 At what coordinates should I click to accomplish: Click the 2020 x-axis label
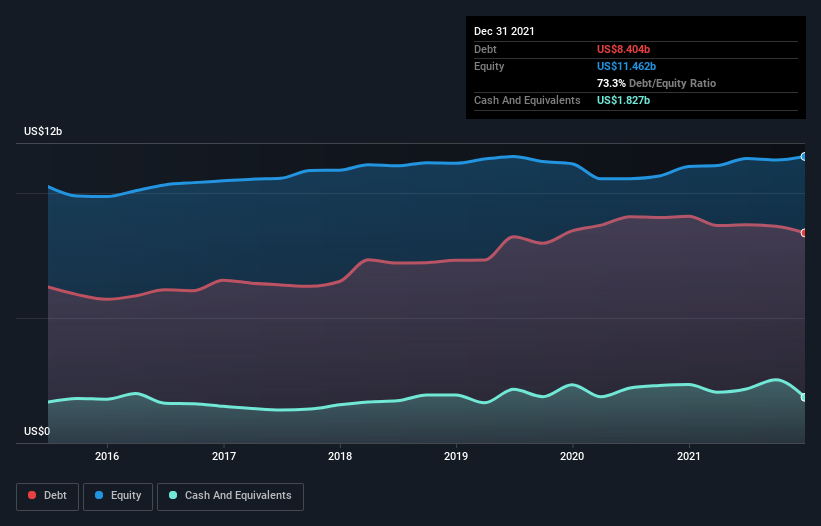pyautogui.click(x=572, y=456)
